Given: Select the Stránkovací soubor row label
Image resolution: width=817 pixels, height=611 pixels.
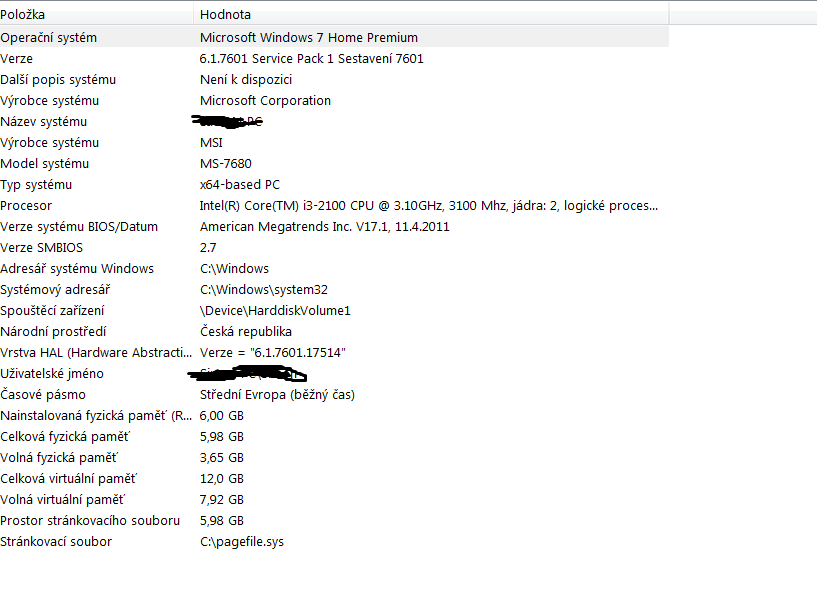Looking at the screenshot, I should point(56,542).
